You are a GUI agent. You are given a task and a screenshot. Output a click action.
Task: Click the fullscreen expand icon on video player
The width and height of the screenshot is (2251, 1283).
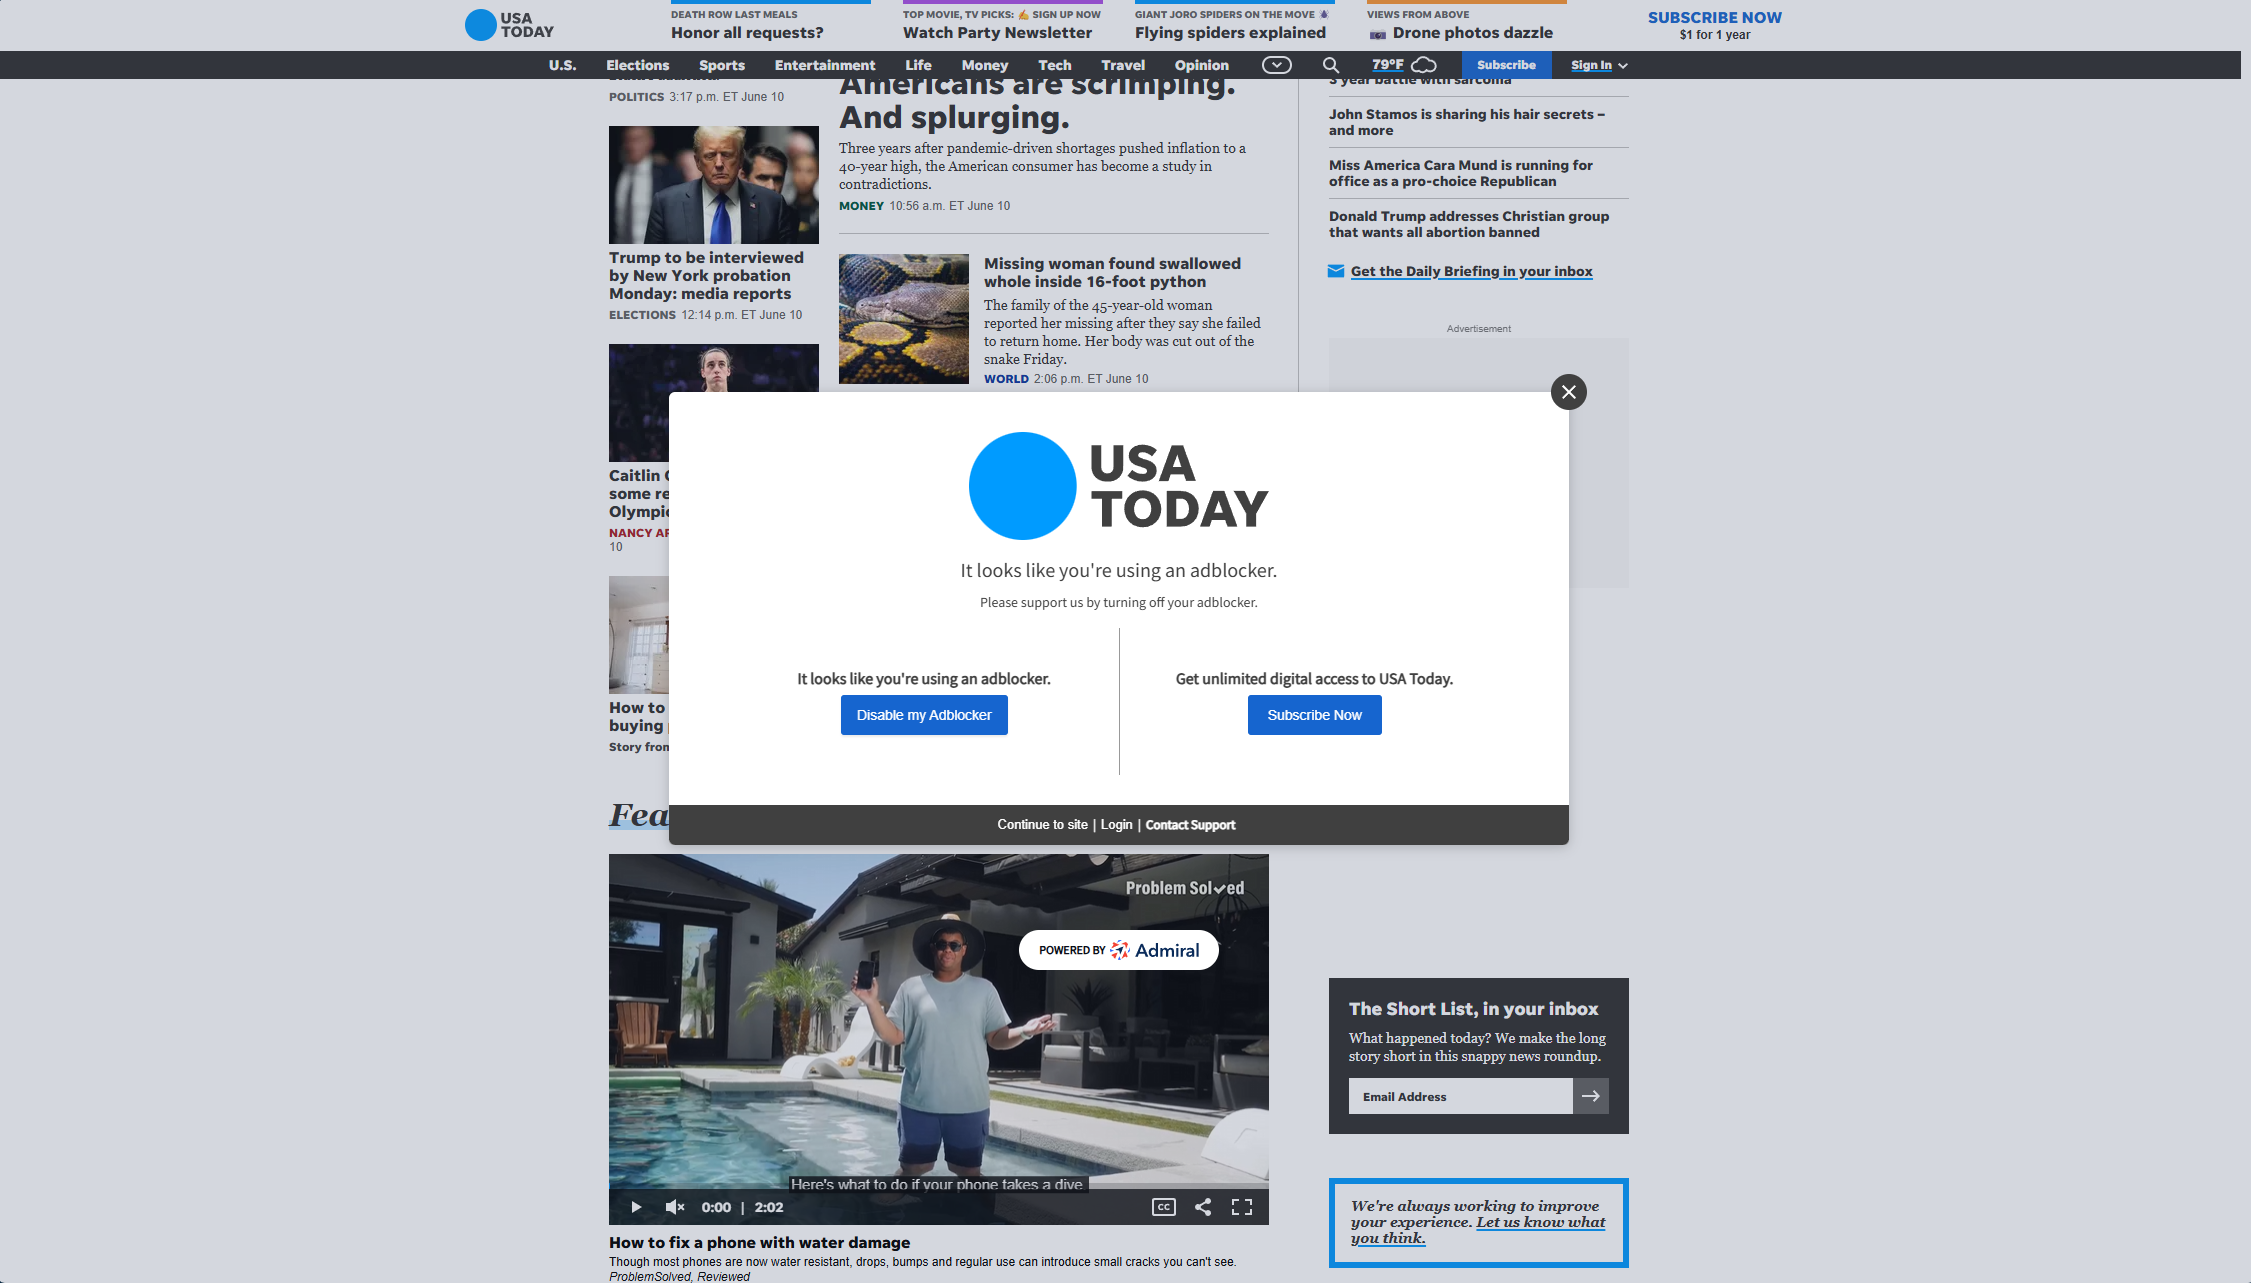click(x=1241, y=1207)
